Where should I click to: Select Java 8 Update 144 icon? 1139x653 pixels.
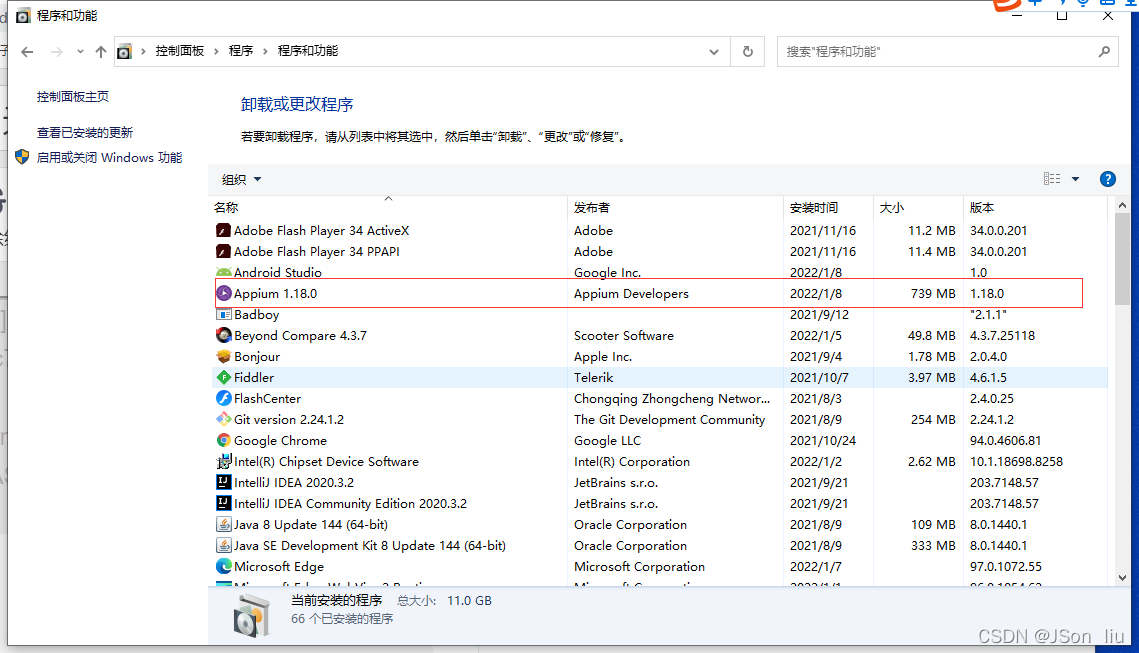point(224,524)
